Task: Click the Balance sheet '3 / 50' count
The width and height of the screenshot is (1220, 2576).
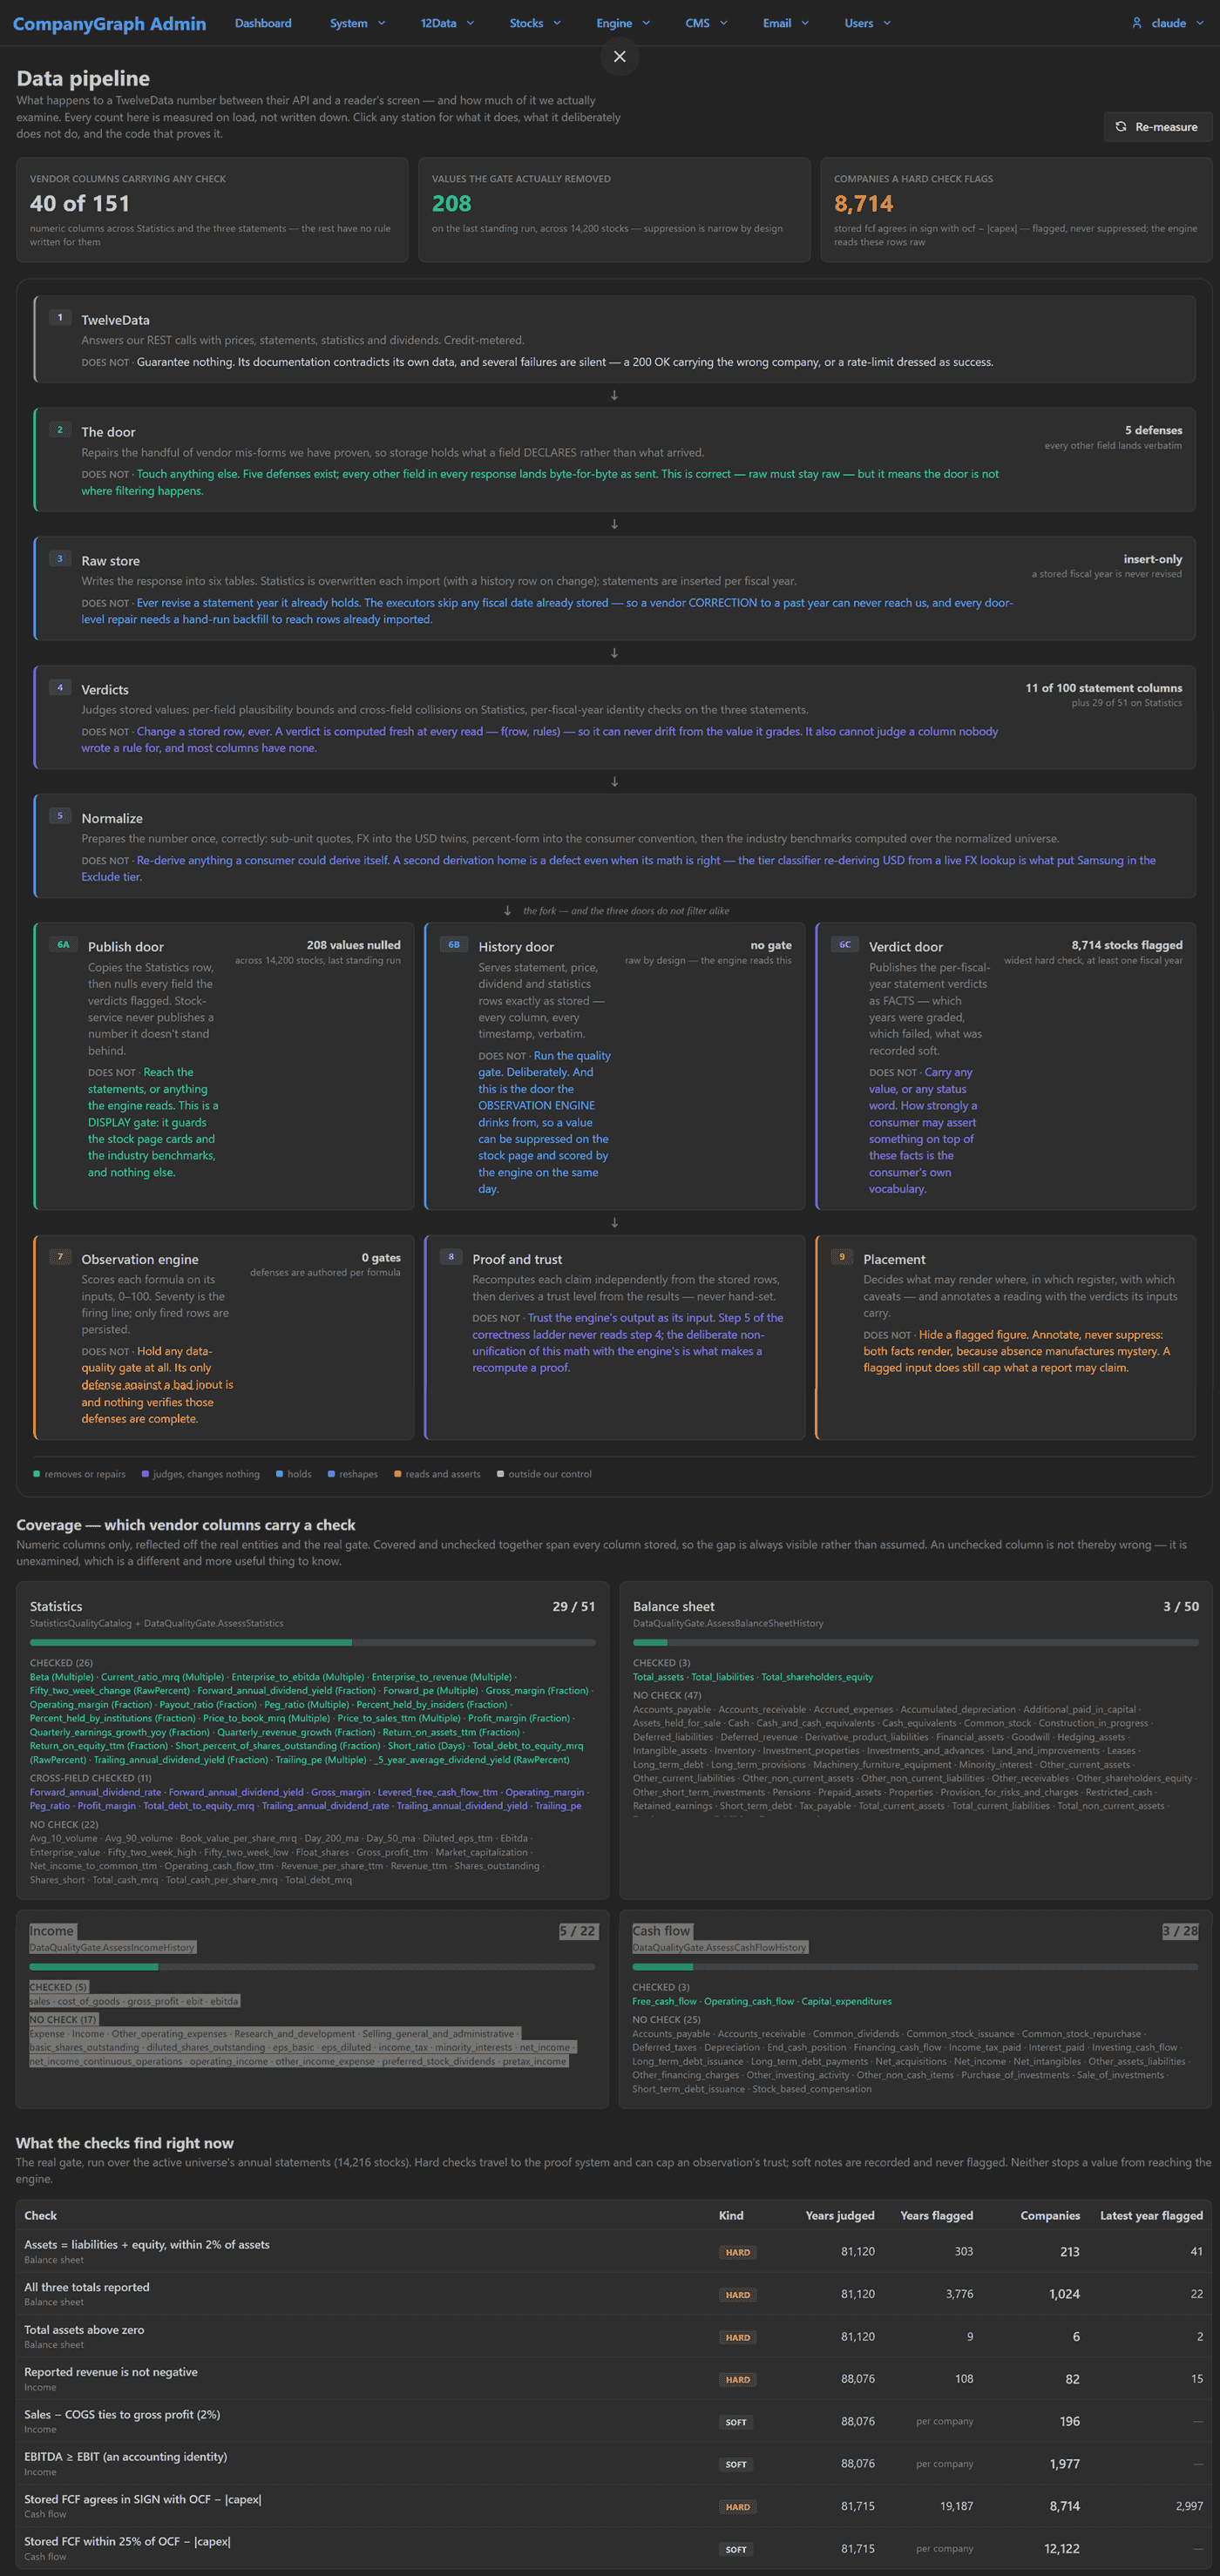Action: tap(1180, 1606)
